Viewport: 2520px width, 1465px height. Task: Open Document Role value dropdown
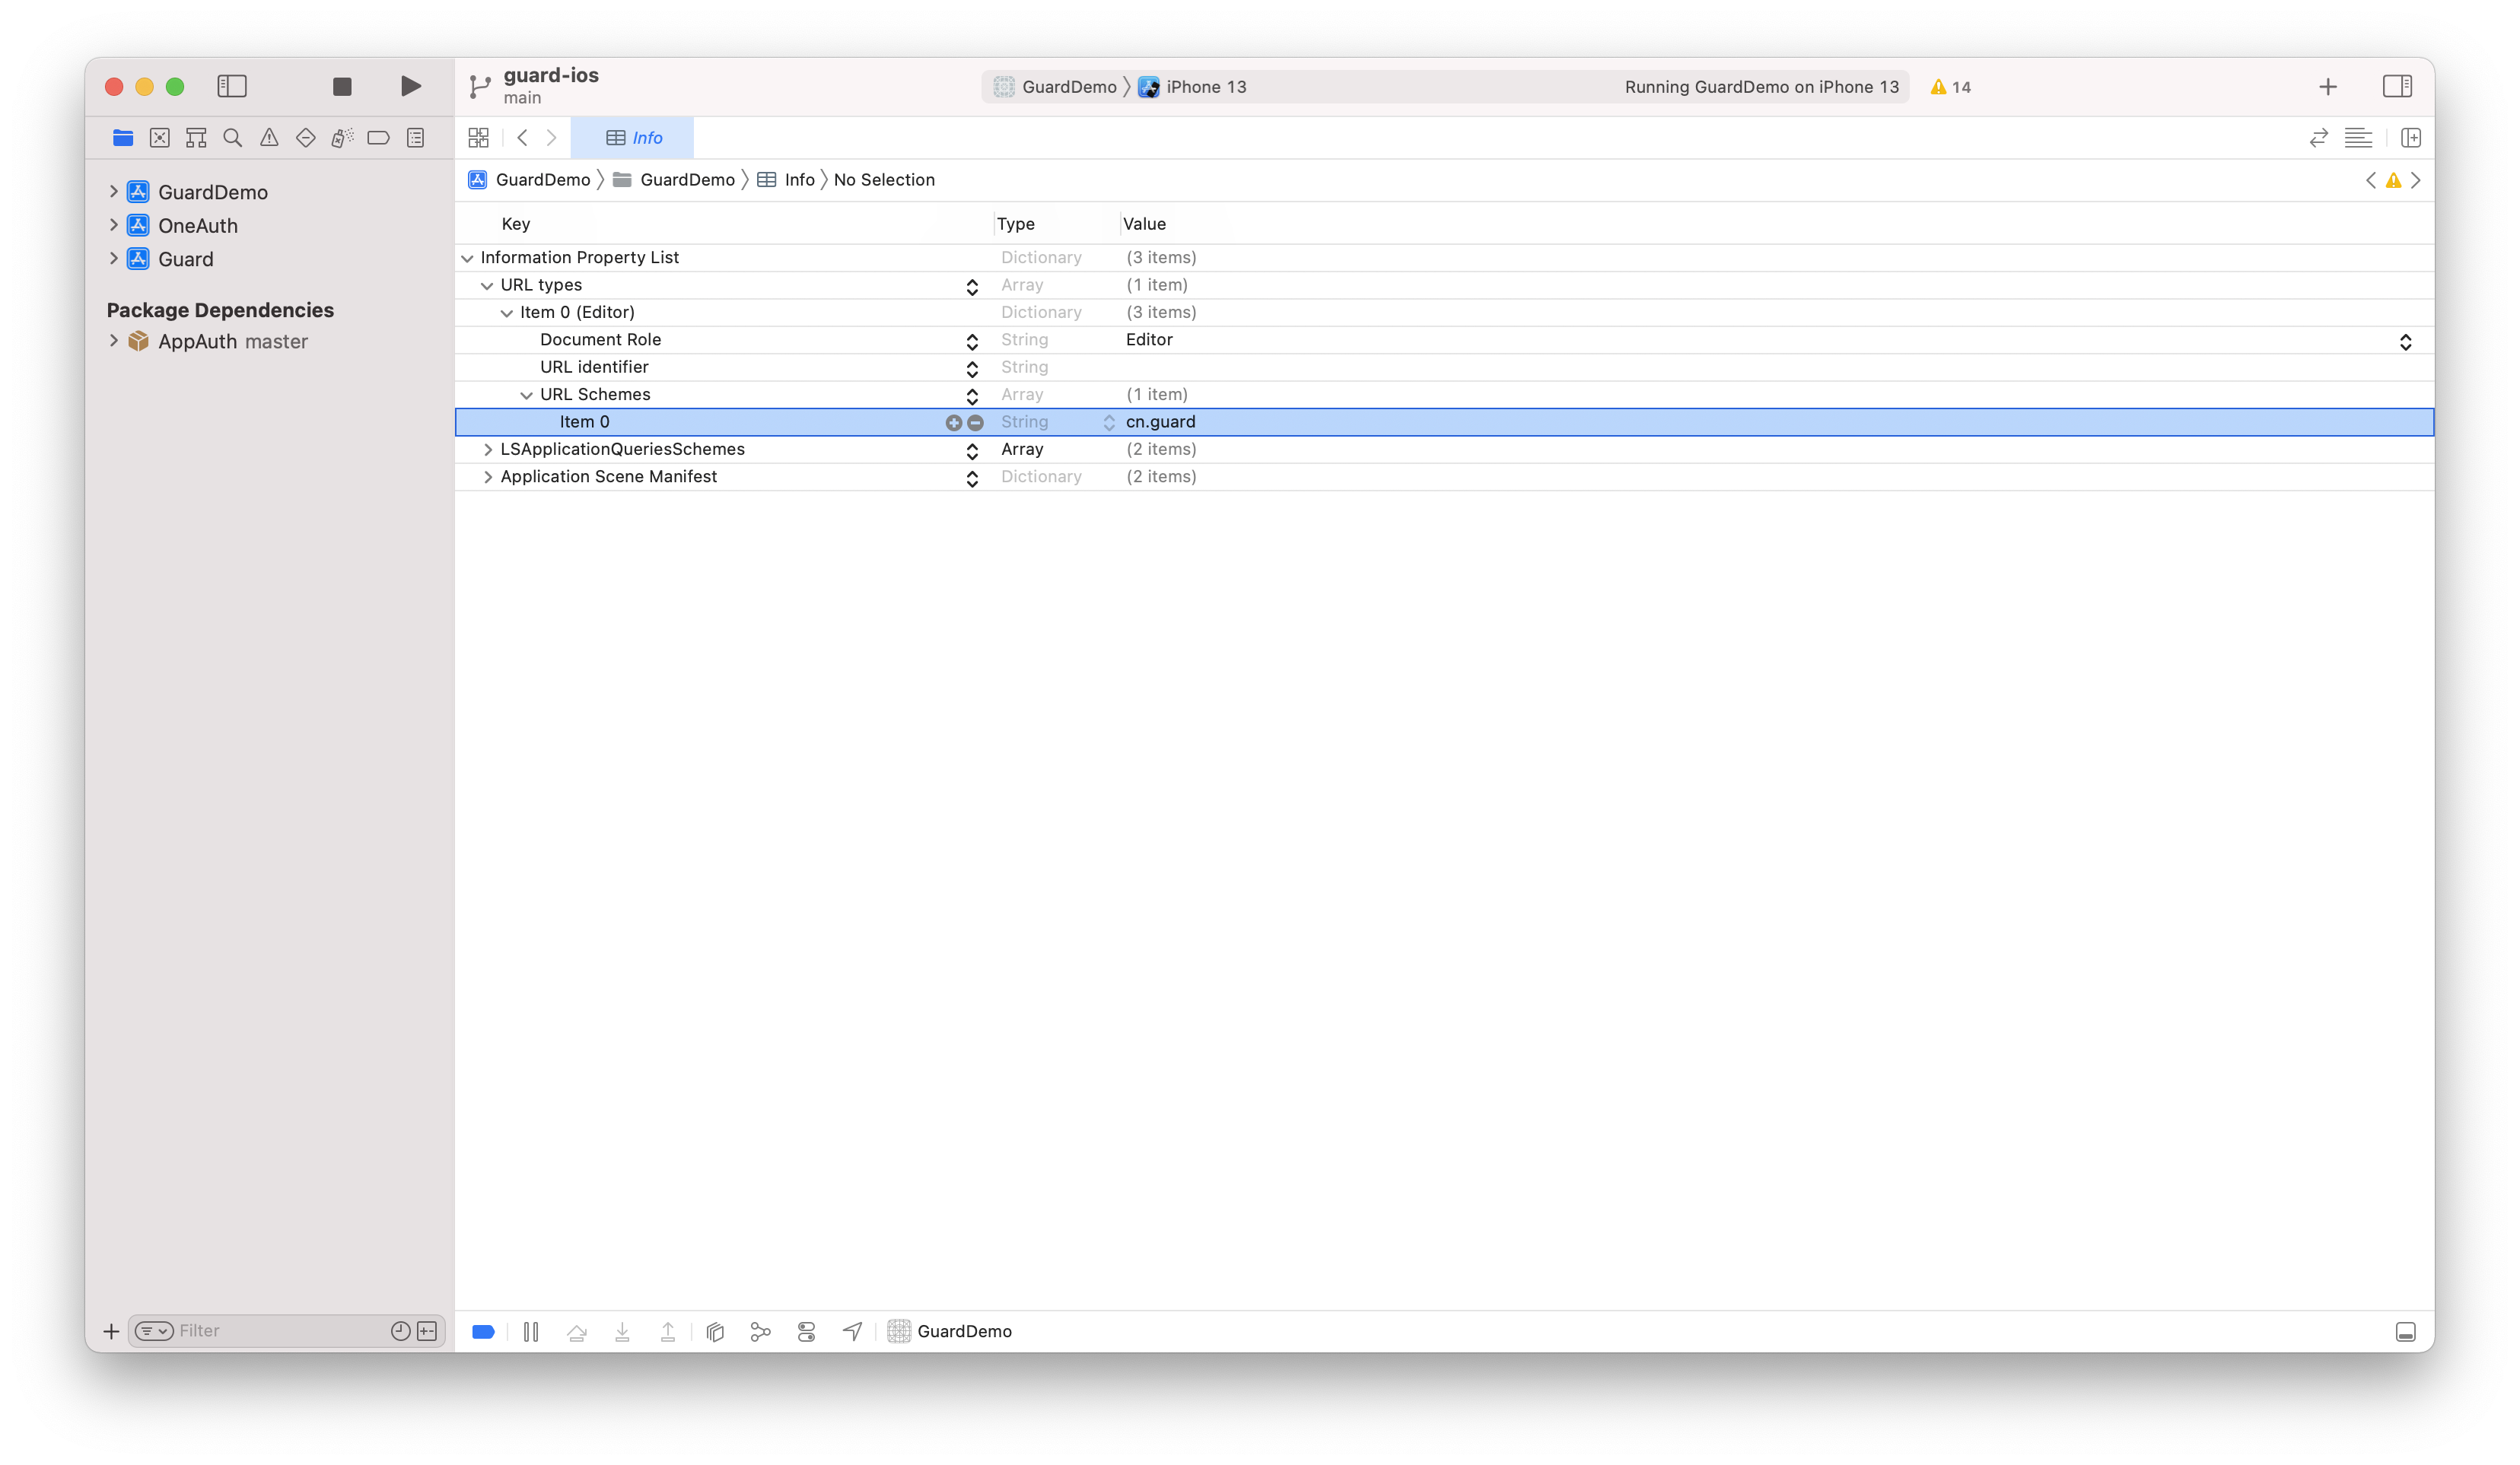2405,341
